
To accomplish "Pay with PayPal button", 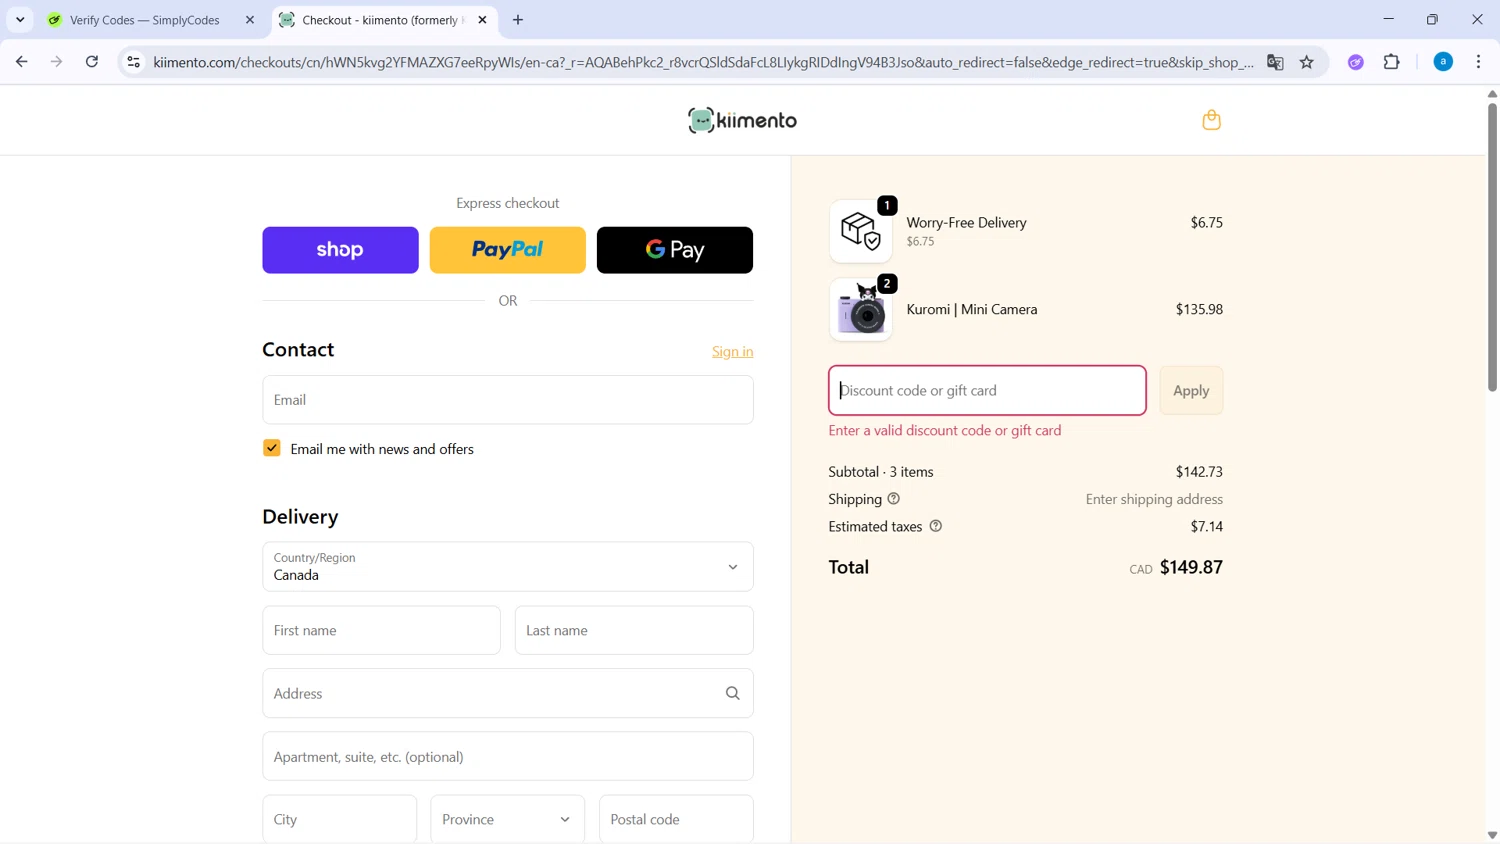I will (508, 250).
